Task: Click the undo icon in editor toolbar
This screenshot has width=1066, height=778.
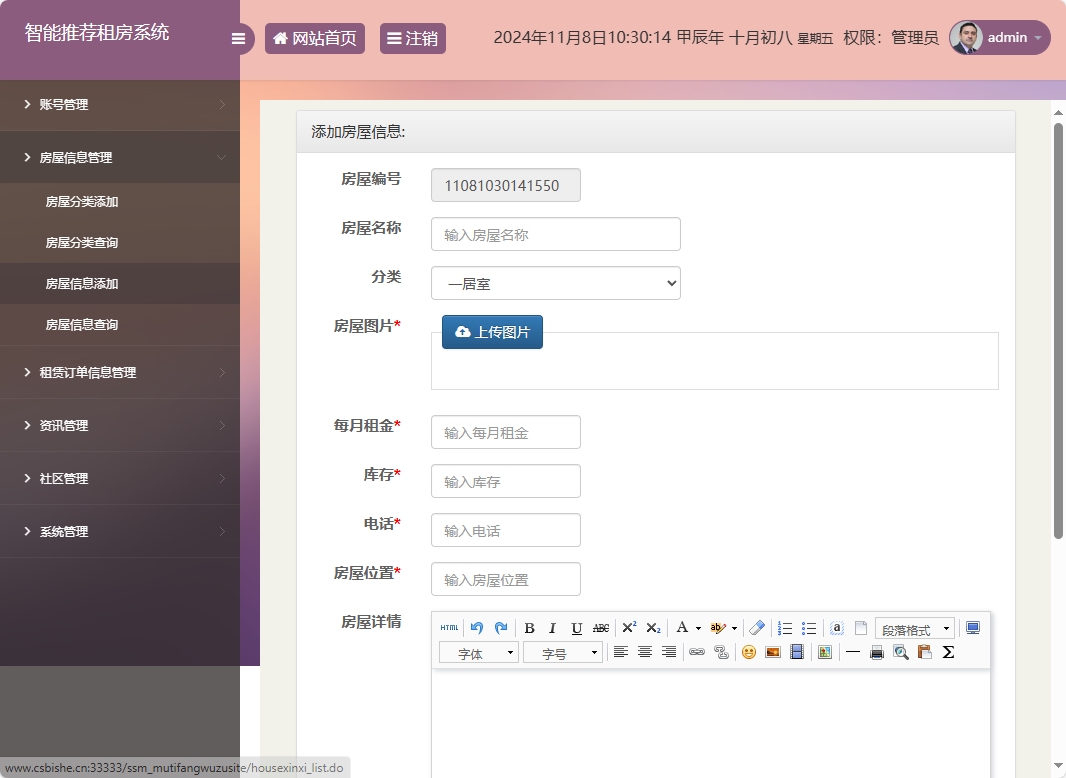Action: (x=477, y=628)
